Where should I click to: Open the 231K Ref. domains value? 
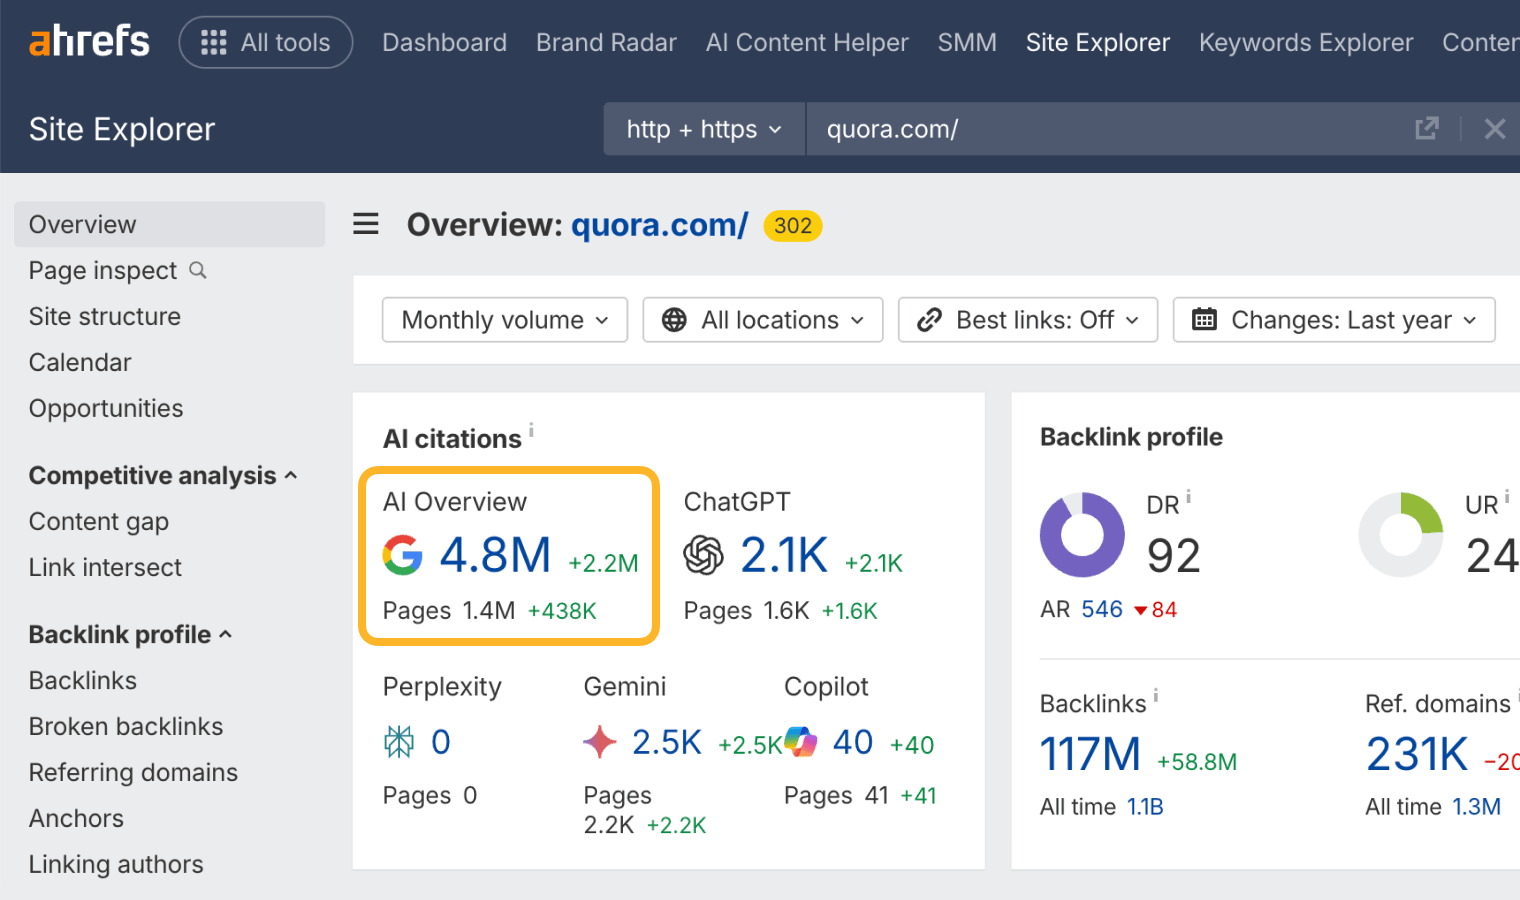1417,754
